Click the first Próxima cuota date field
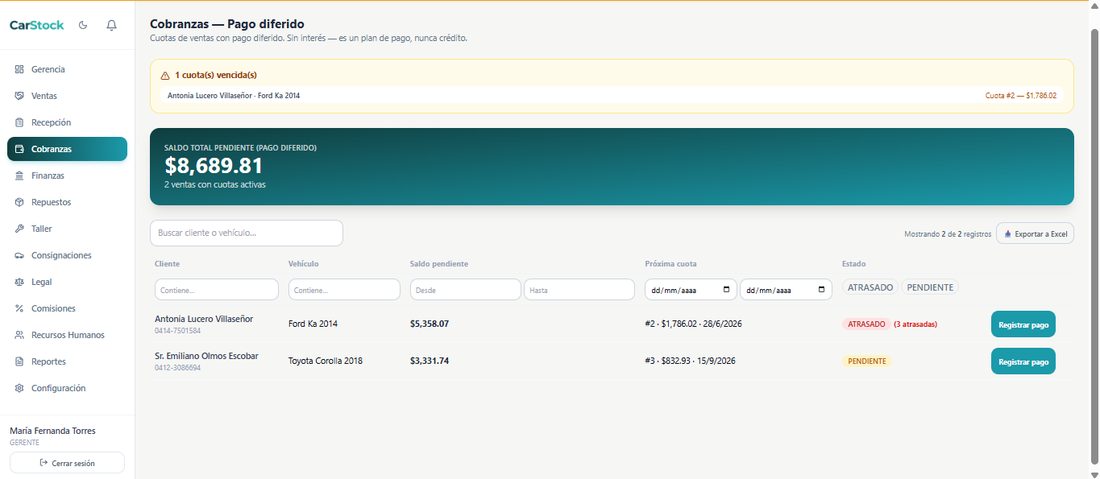Screen dimensions: 1100x479 691,290
